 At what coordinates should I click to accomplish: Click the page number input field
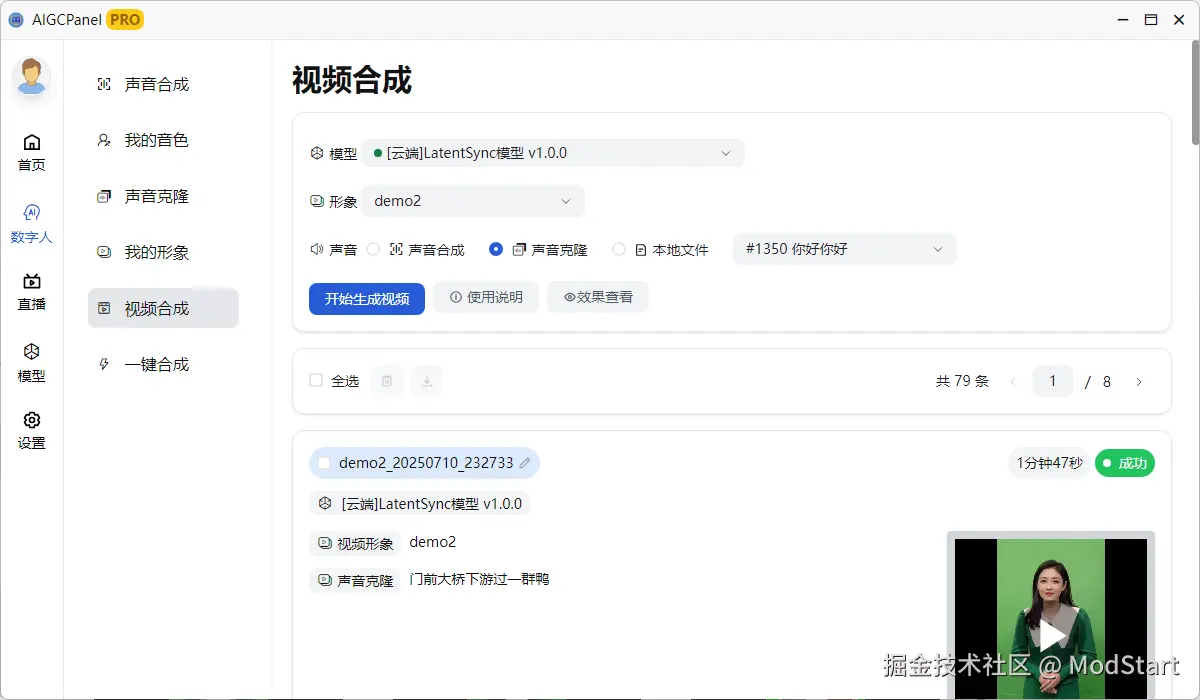tap(1053, 381)
